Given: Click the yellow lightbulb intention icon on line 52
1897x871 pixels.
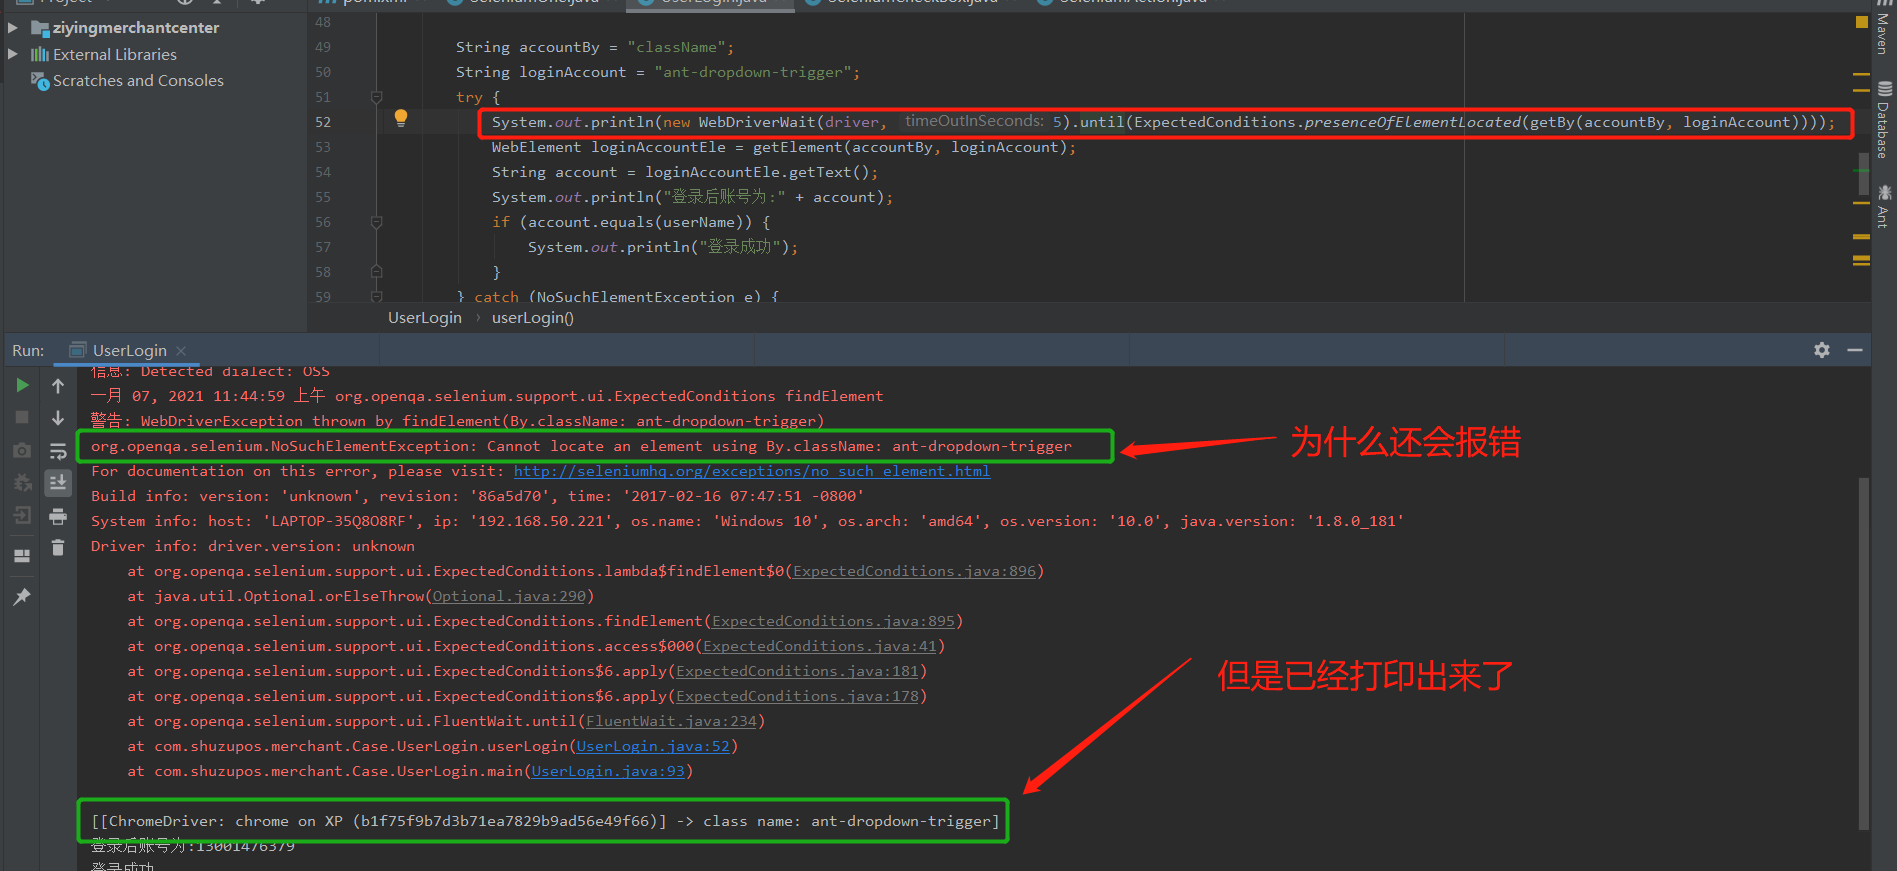Looking at the screenshot, I should click(401, 118).
